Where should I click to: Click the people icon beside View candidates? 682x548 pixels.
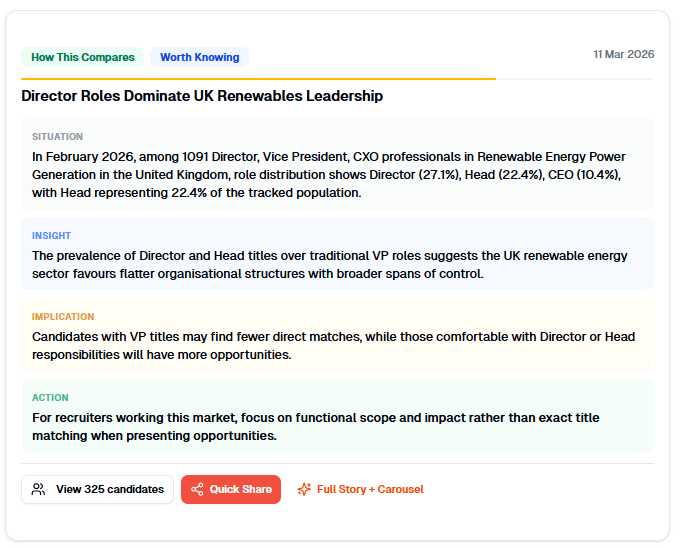pyautogui.click(x=39, y=490)
